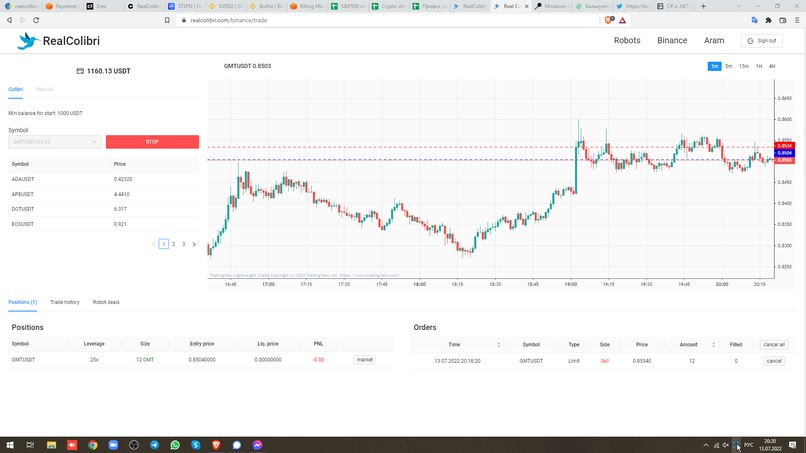Image resolution: width=806 pixels, height=453 pixels.
Task: Open the Robot deals tab
Action: point(106,302)
